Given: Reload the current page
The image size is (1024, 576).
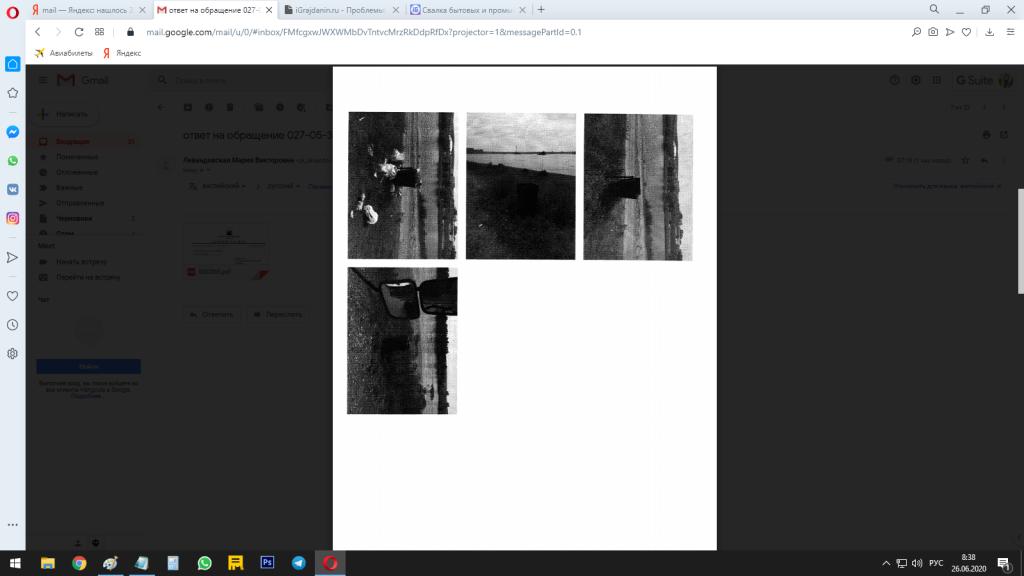Looking at the screenshot, I should 79,32.
